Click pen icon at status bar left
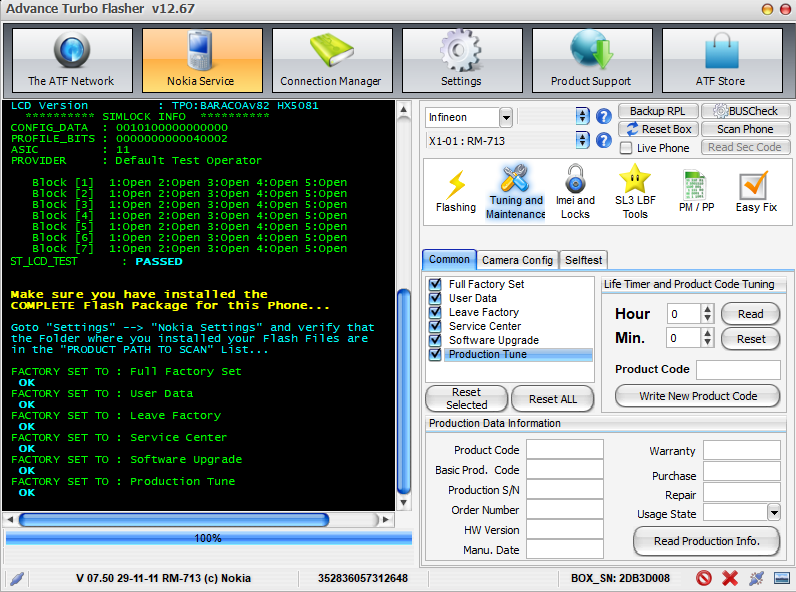This screenshot has width=796, height=592. click(x=17, y=578)
